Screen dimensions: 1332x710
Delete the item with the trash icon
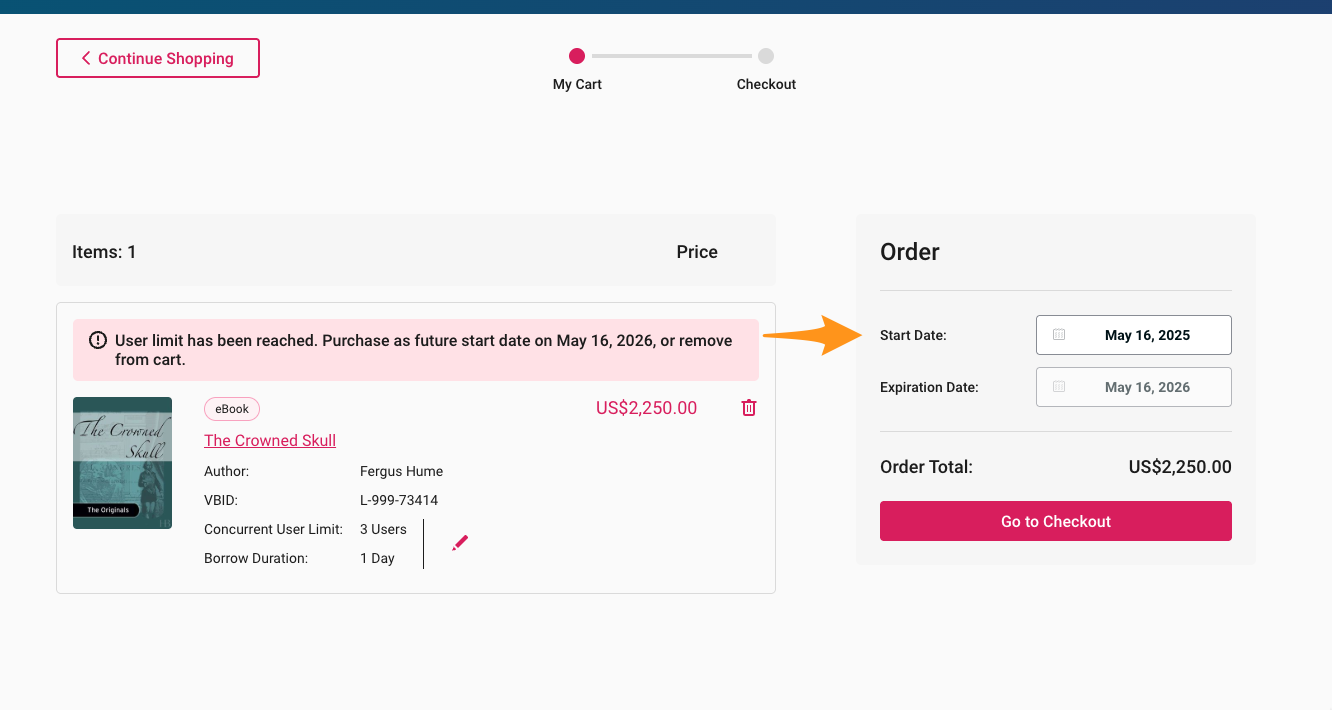pos(749,408)
